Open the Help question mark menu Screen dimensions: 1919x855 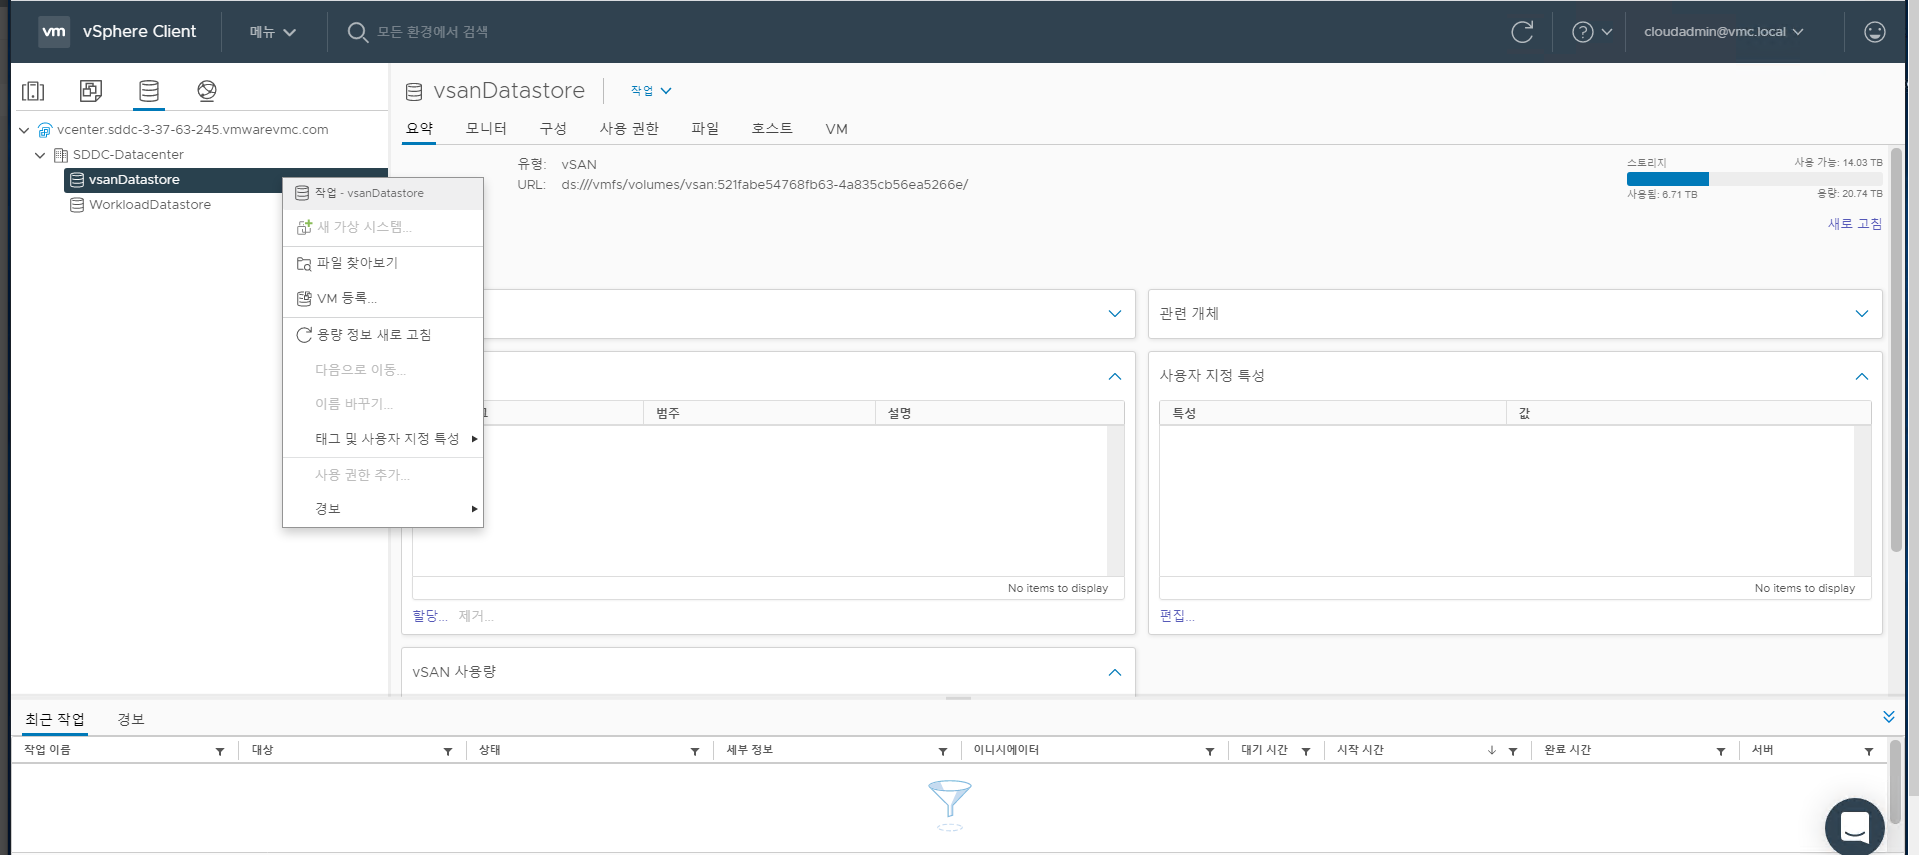coord(1592,32)
